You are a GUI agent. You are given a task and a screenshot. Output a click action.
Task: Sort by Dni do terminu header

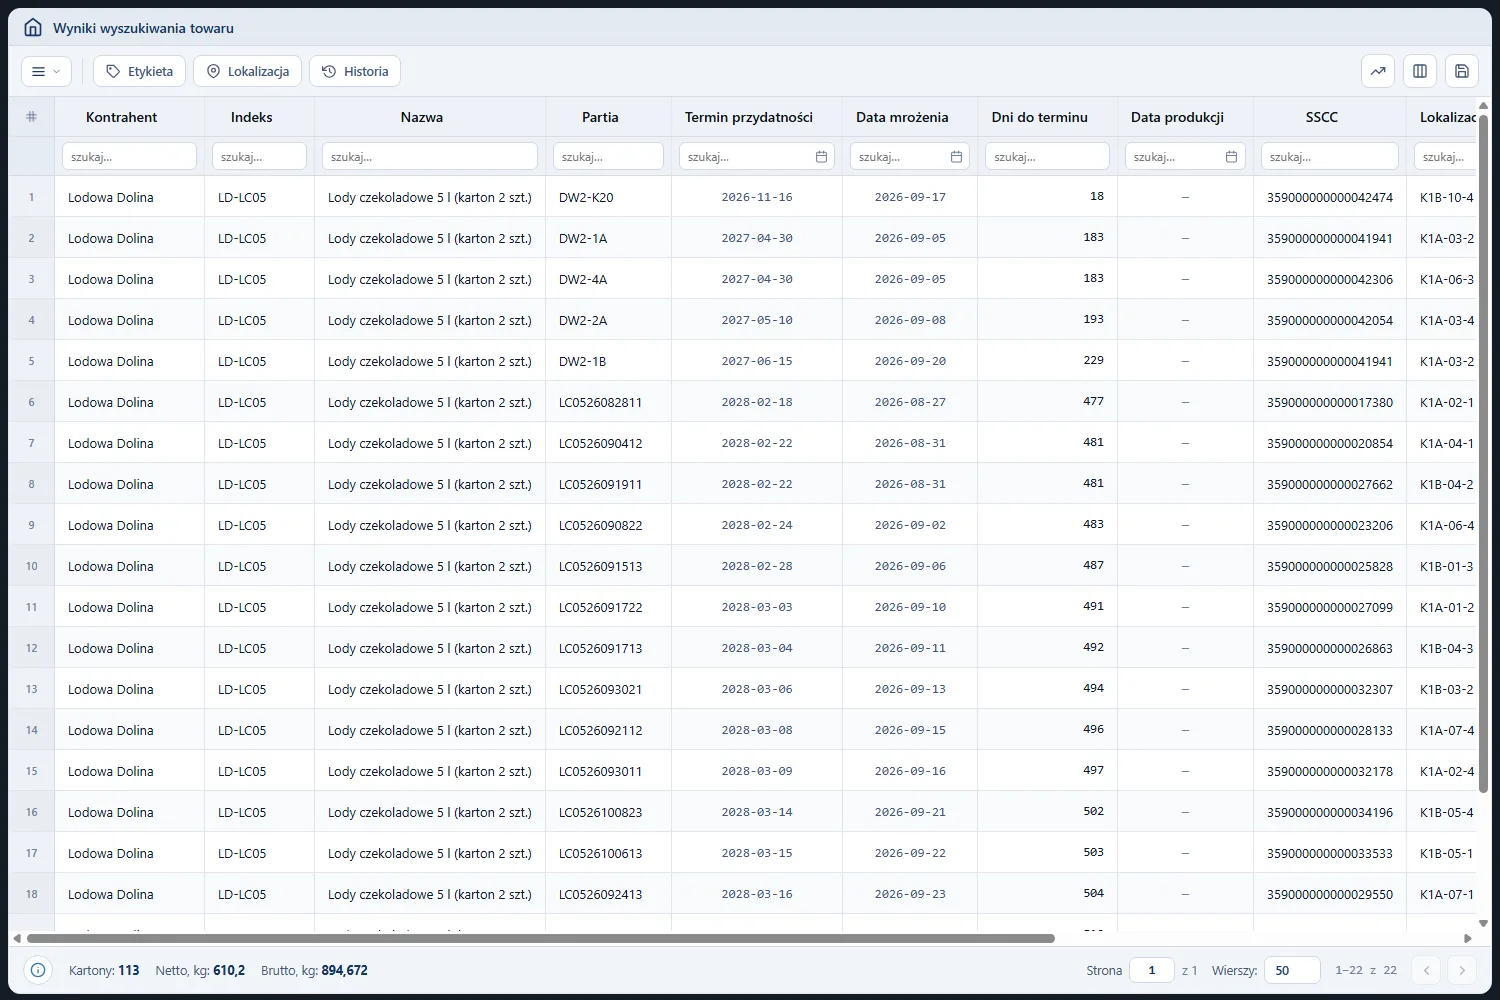pyautogui.click(x=1039, y=117)
